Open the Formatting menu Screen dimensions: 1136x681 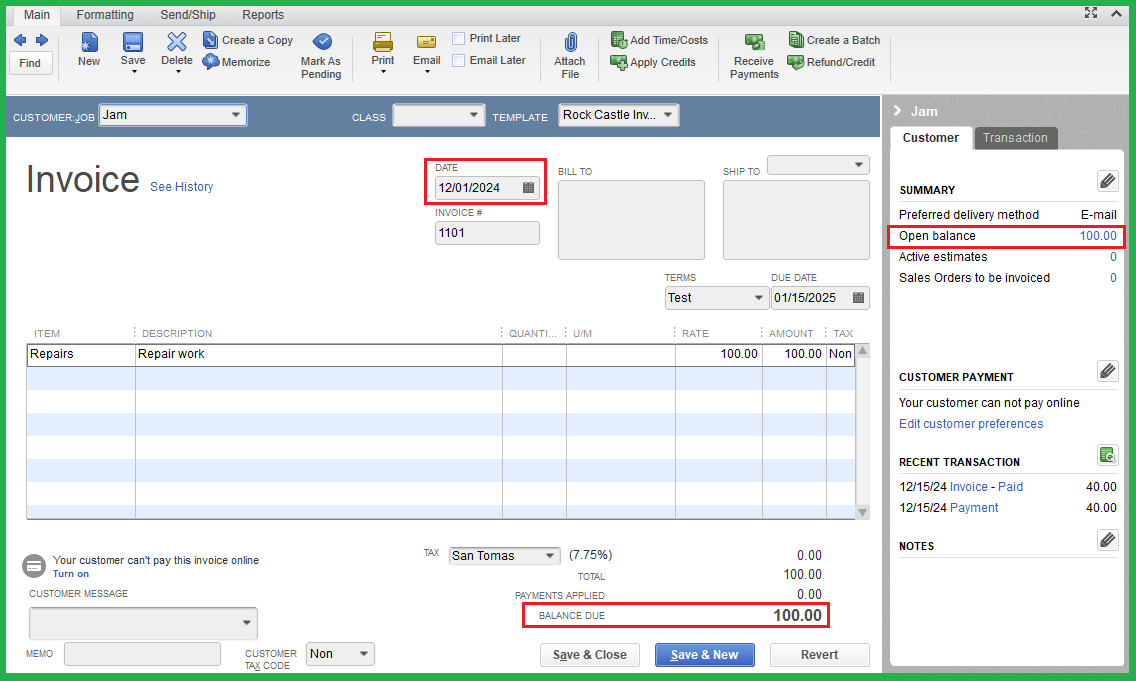pos(104,14)
